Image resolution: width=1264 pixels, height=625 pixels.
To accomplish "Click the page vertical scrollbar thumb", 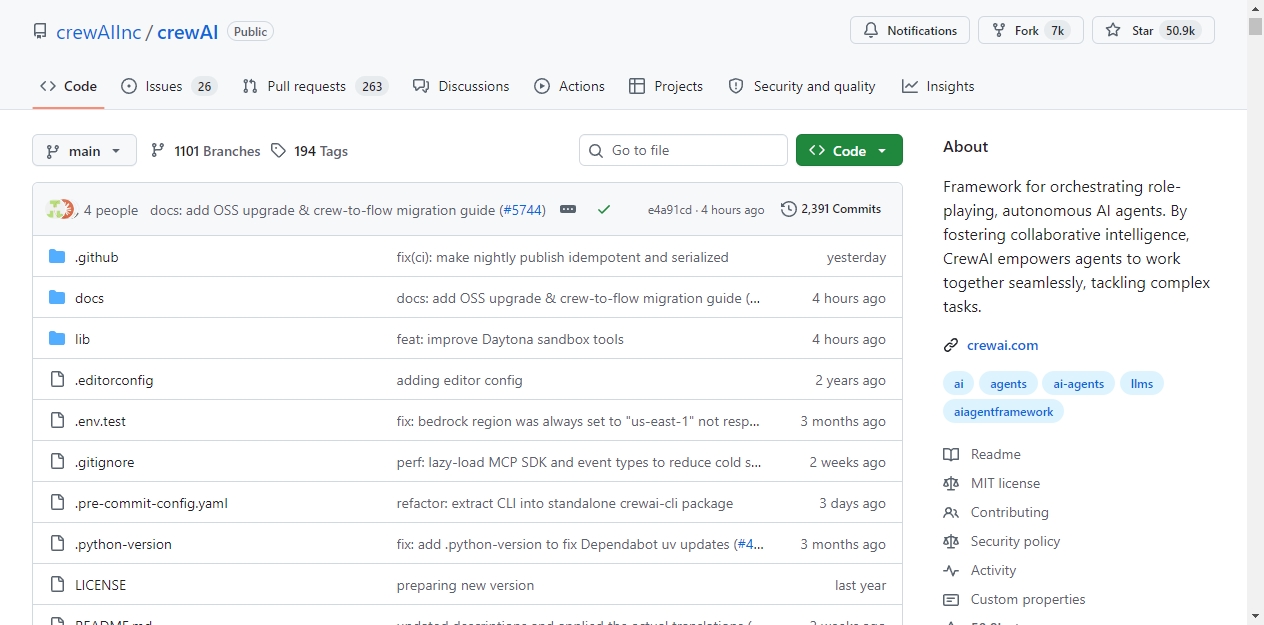I will click(1255, 27).
